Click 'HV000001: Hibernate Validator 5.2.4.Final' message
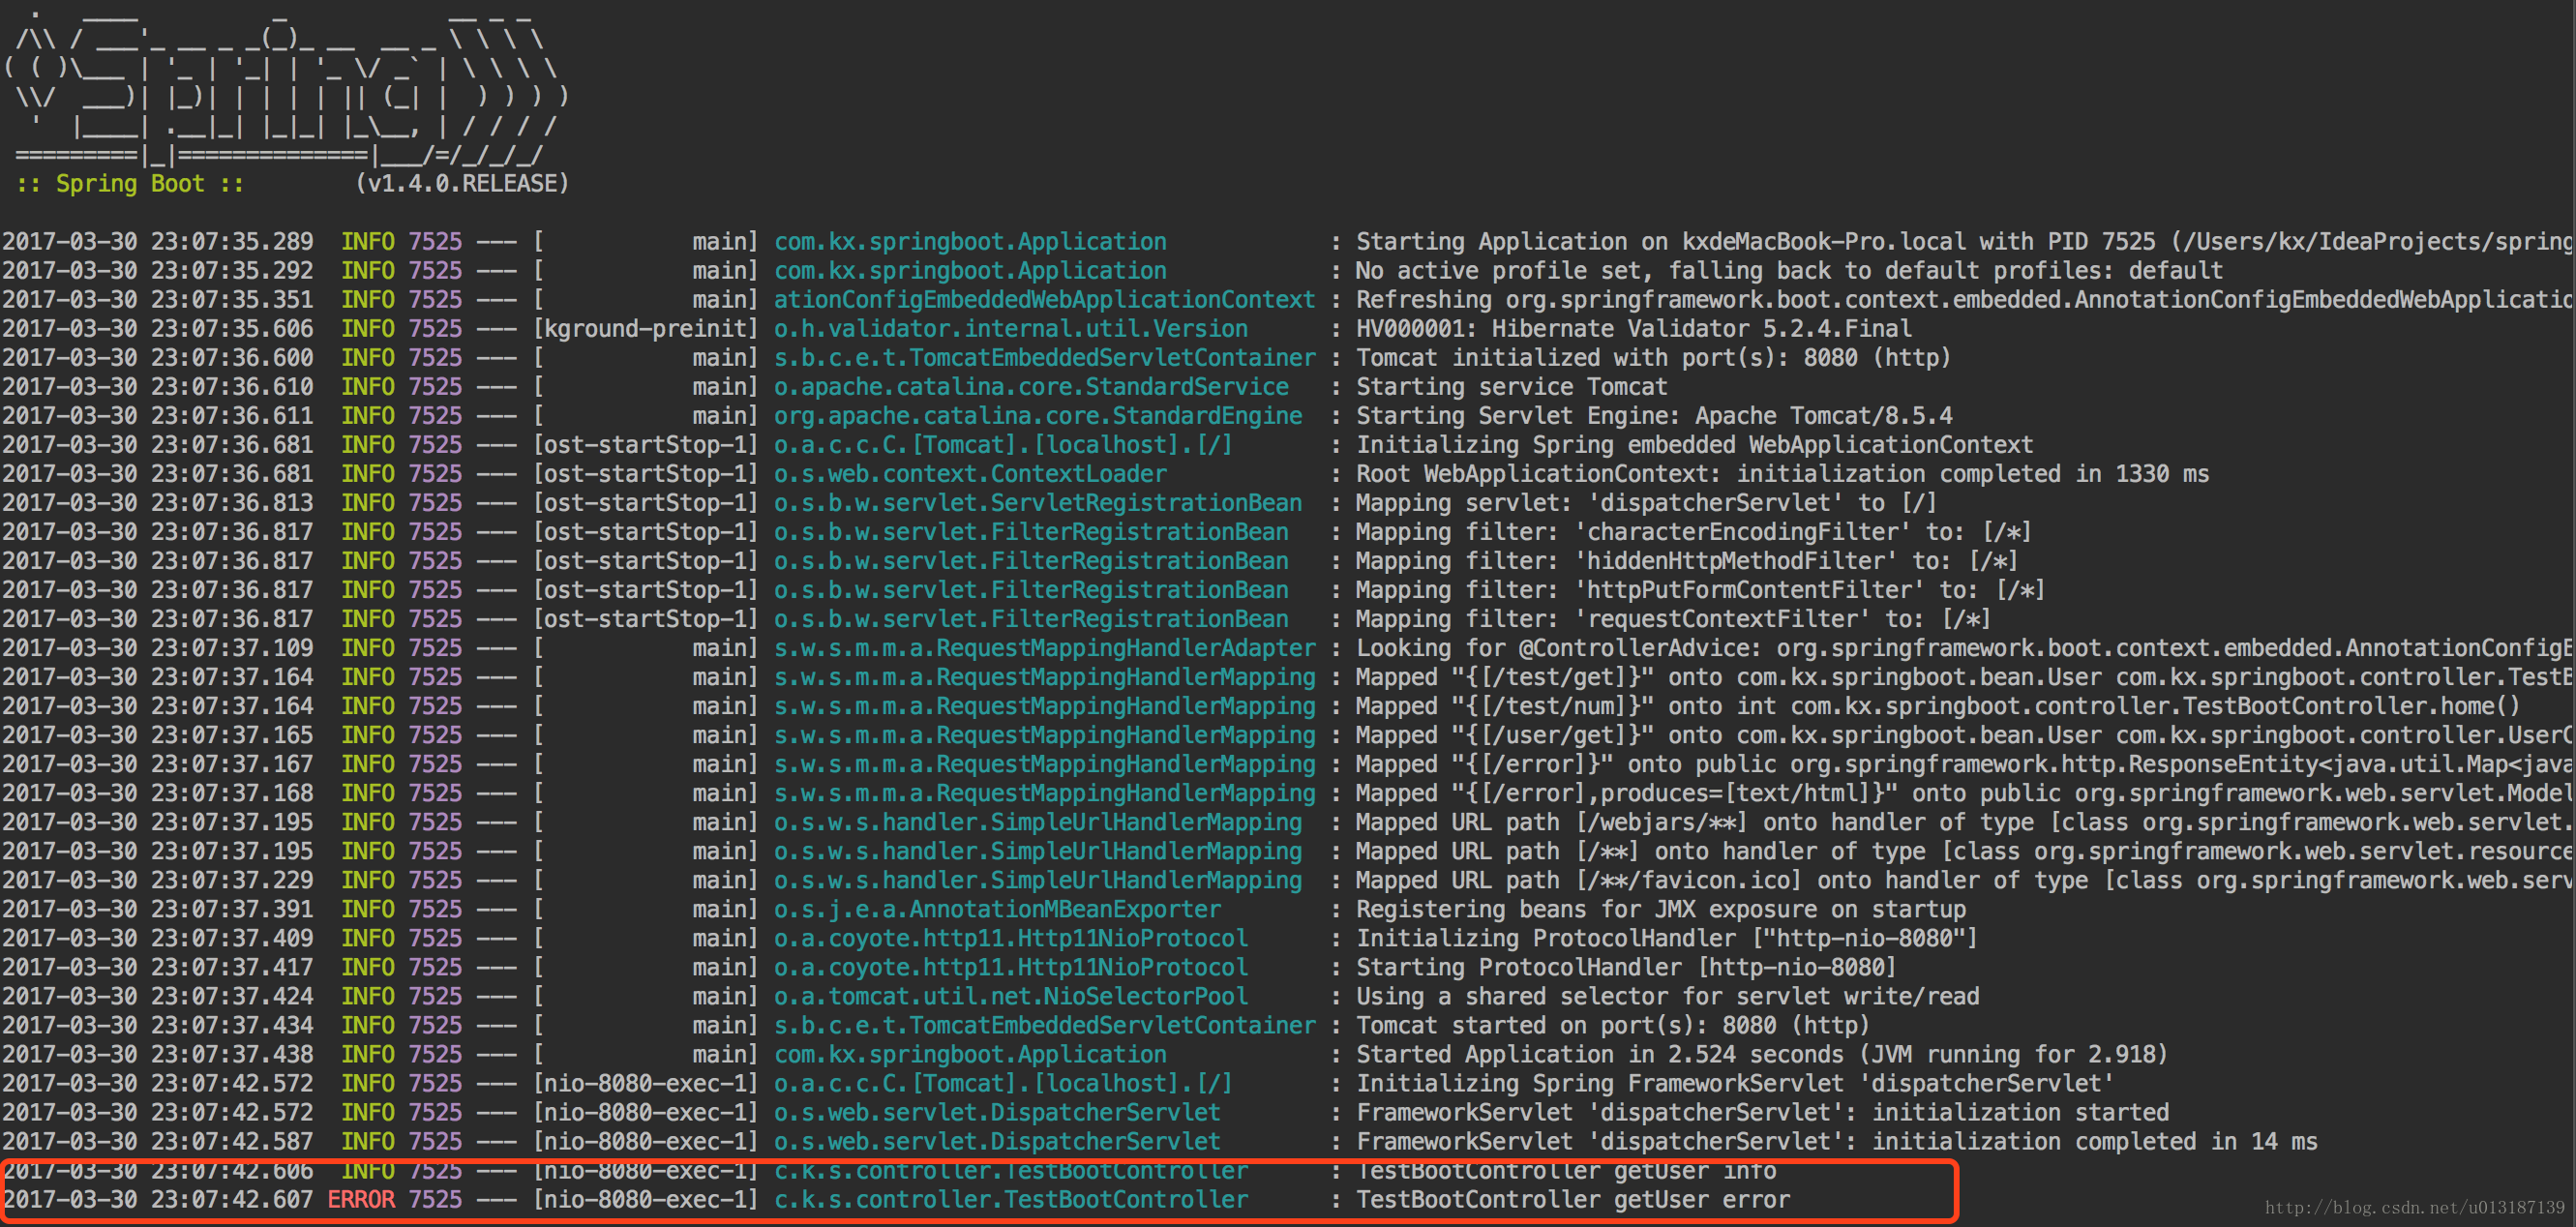Image resolution: width=2576 pixels, height=1227 pixels. 1633,329
